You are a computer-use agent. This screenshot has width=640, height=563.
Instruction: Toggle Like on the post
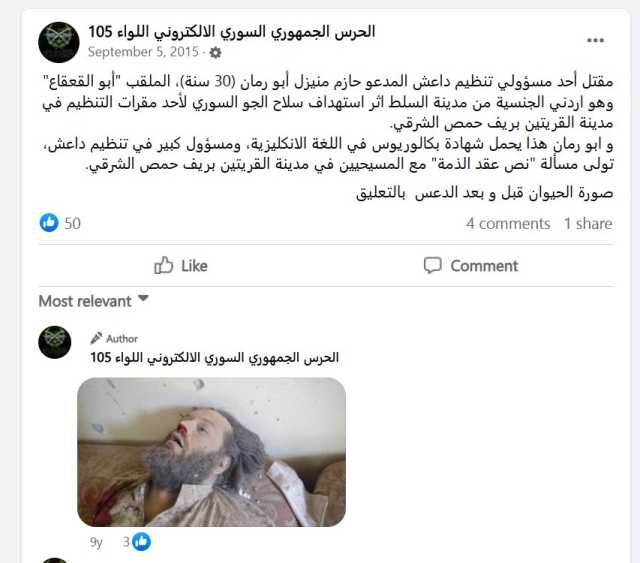[181, 265]
